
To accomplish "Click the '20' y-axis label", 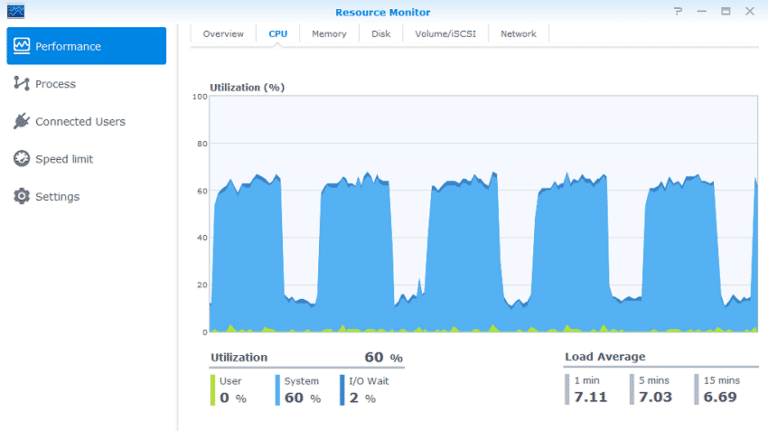I will [x=202, y=285].
